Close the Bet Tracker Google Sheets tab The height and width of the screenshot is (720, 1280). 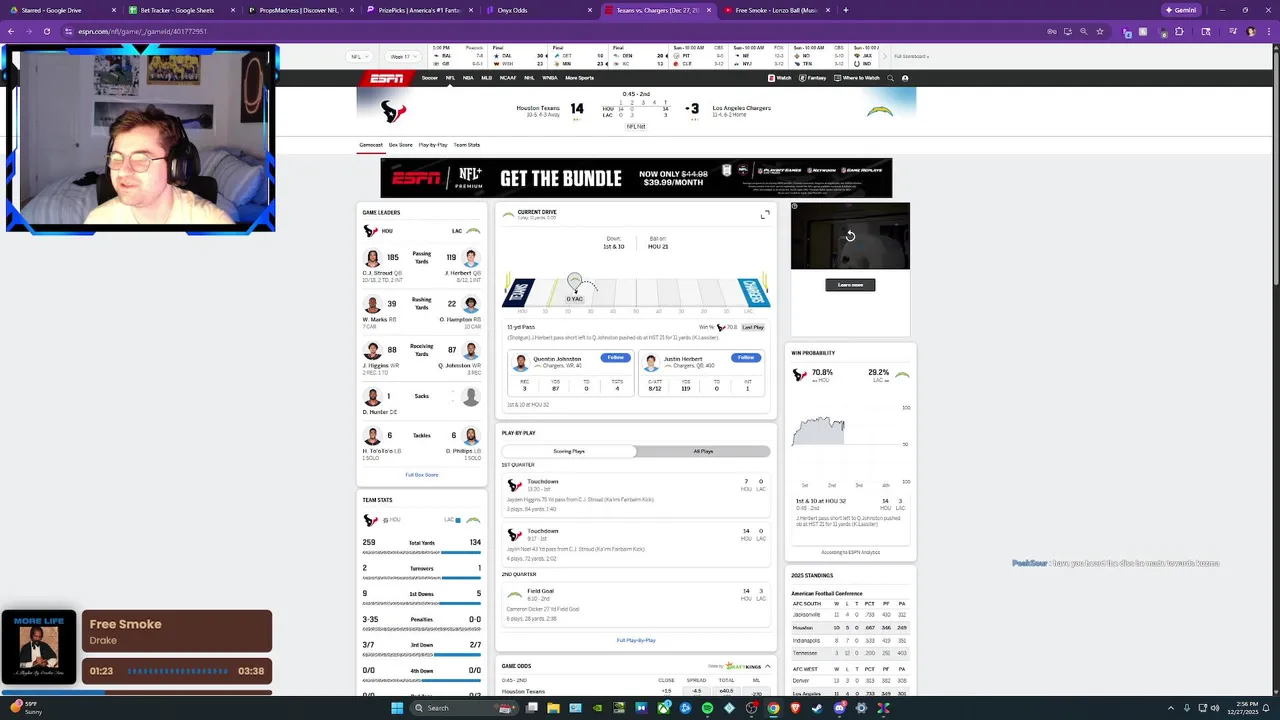pos(233,10)
